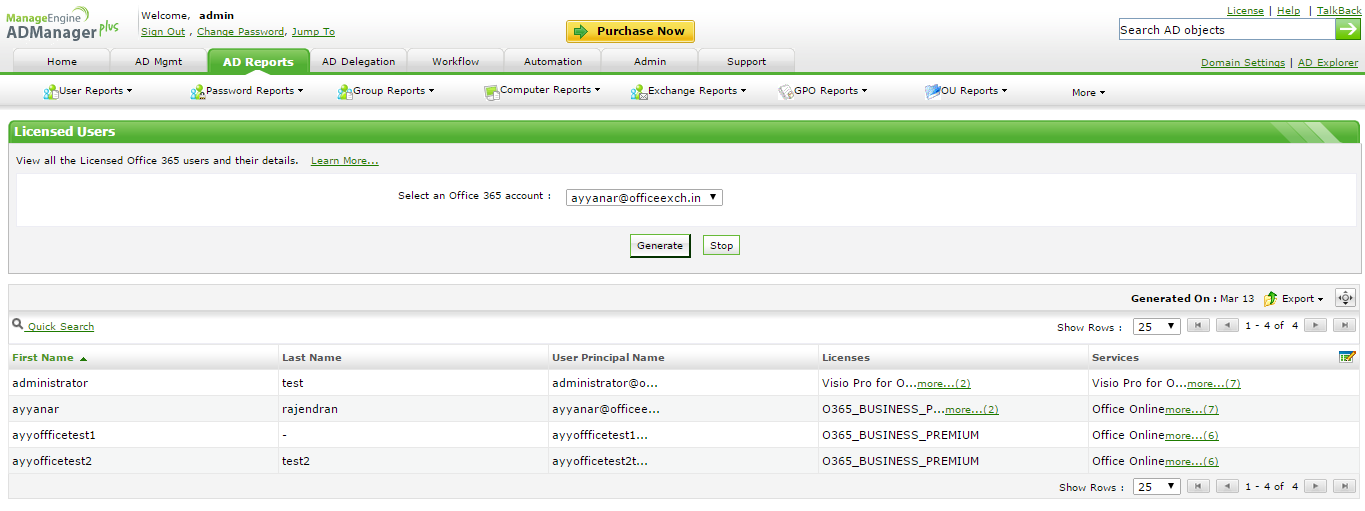The height and width of the screenshot is (511, 1365).
Task: Click the Exchange Reports icon
Action: 639,92
